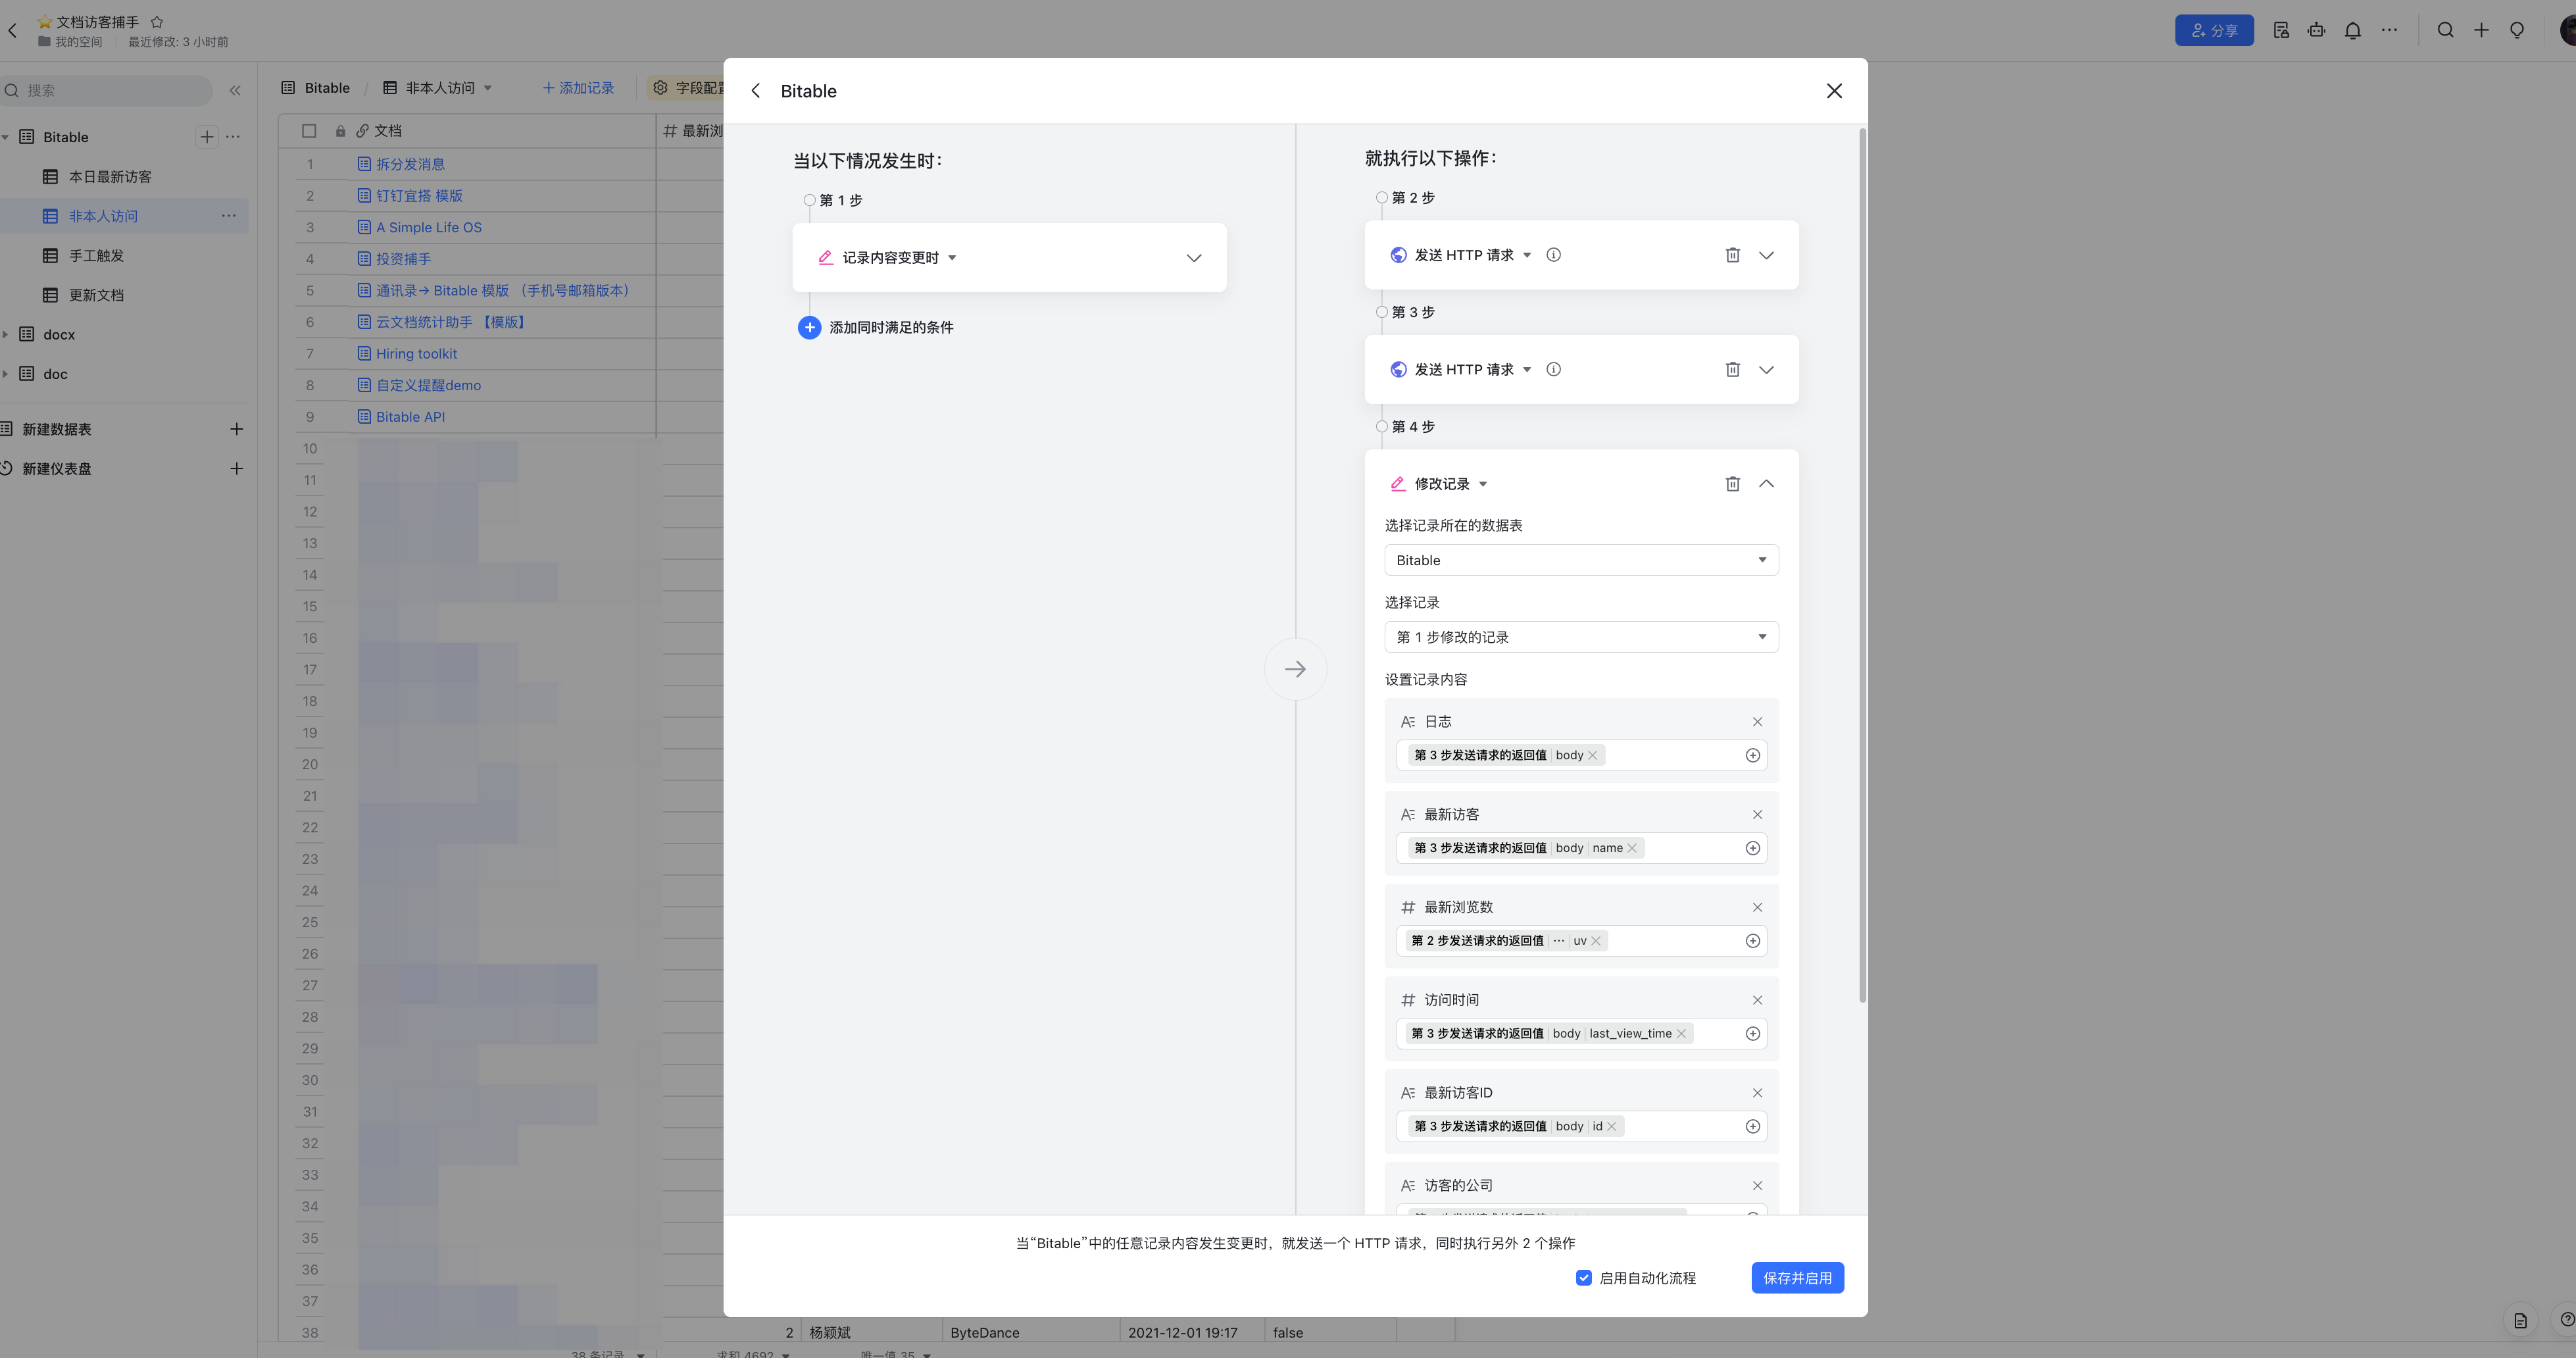Remove the 最新访客ID field setting

point(1757,1093)
